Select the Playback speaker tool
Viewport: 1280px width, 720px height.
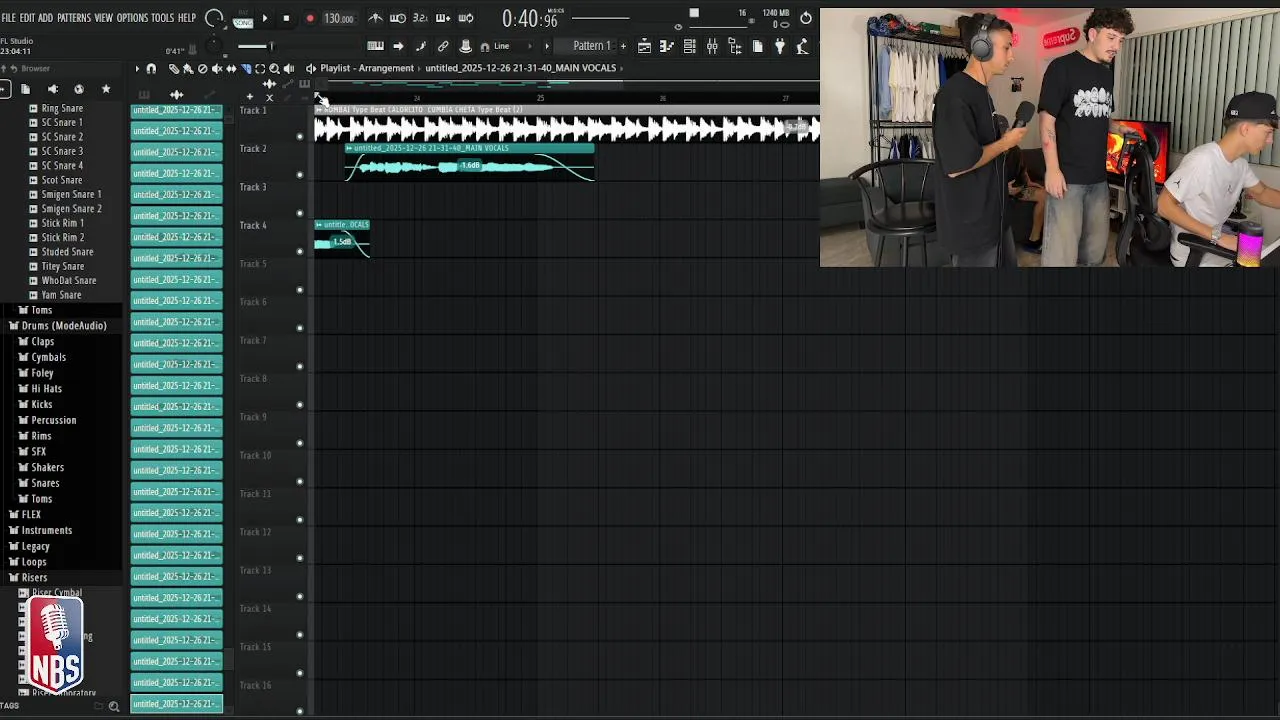pos(289,68)
